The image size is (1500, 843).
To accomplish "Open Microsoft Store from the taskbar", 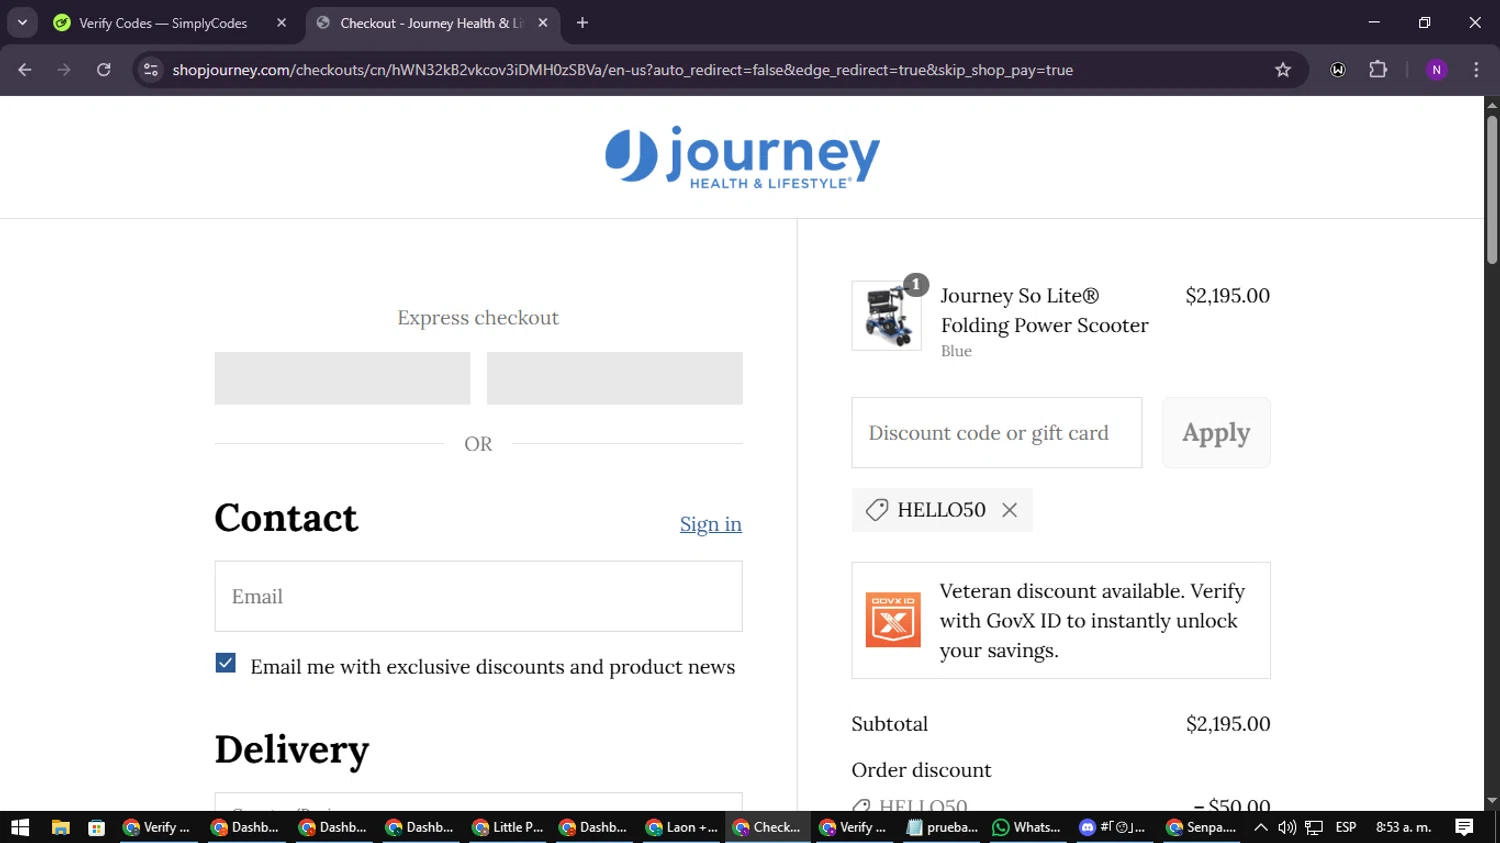I will pyautogui.click(x=96, y=827).
